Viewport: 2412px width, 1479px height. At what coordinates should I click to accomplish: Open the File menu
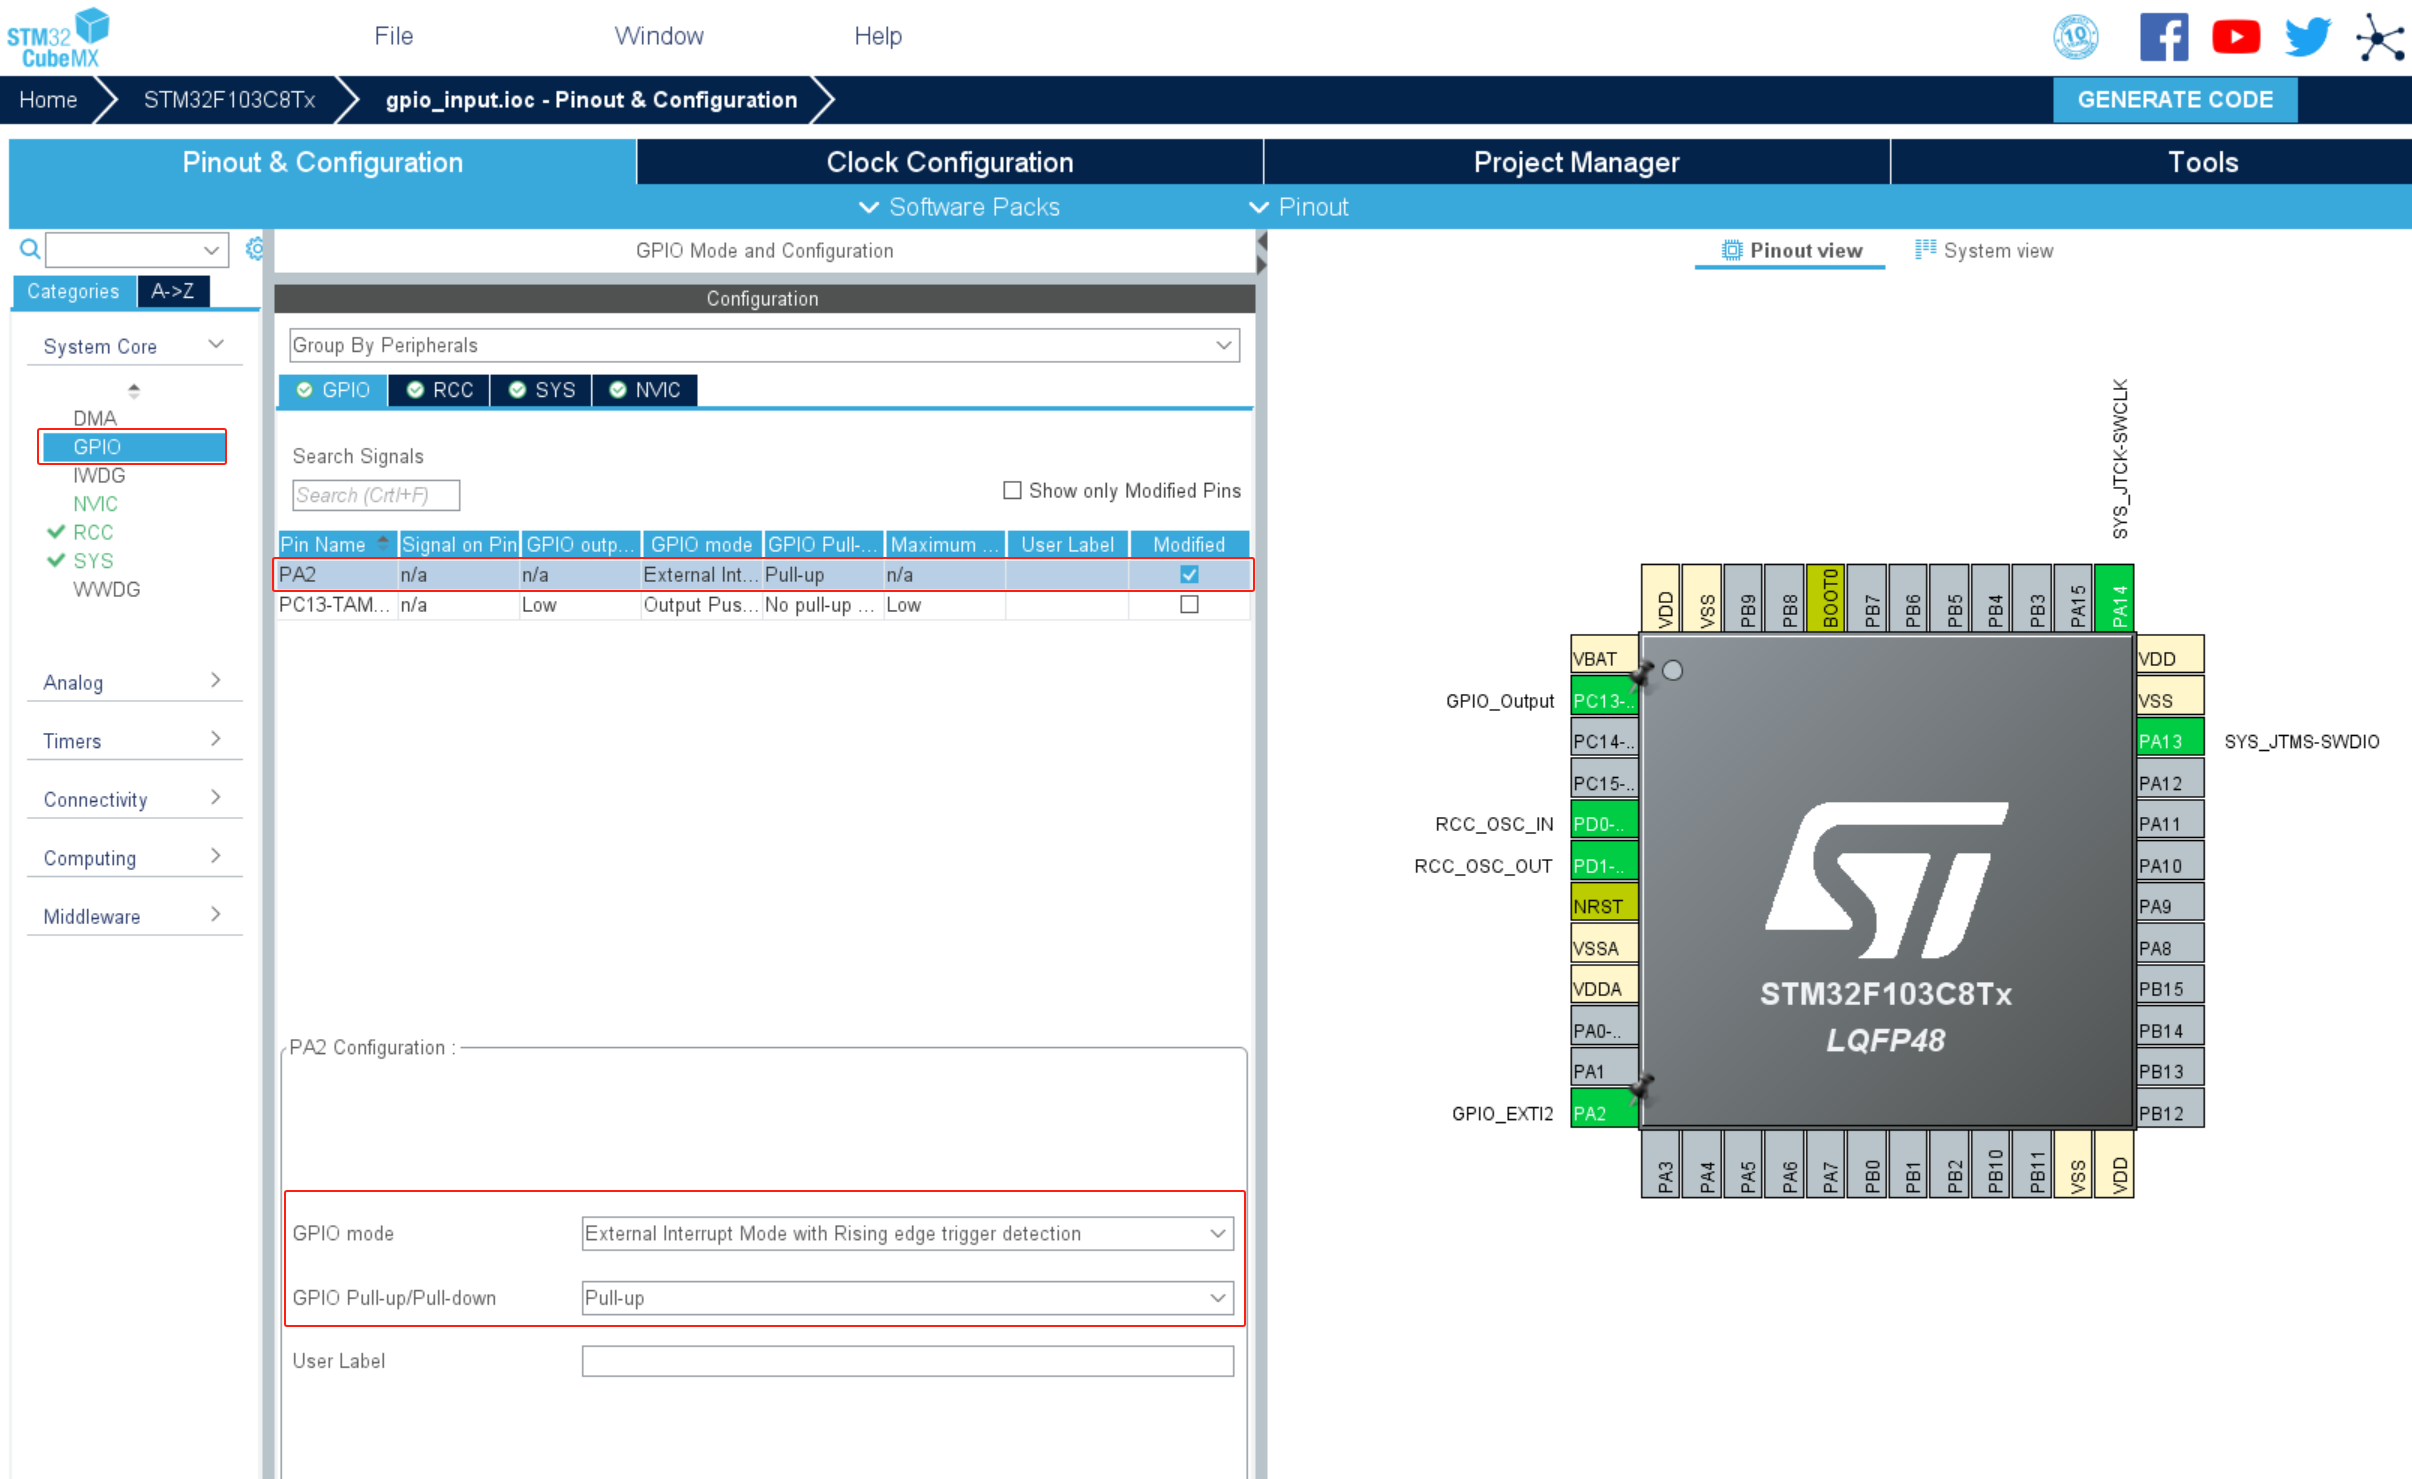point(393,36)
